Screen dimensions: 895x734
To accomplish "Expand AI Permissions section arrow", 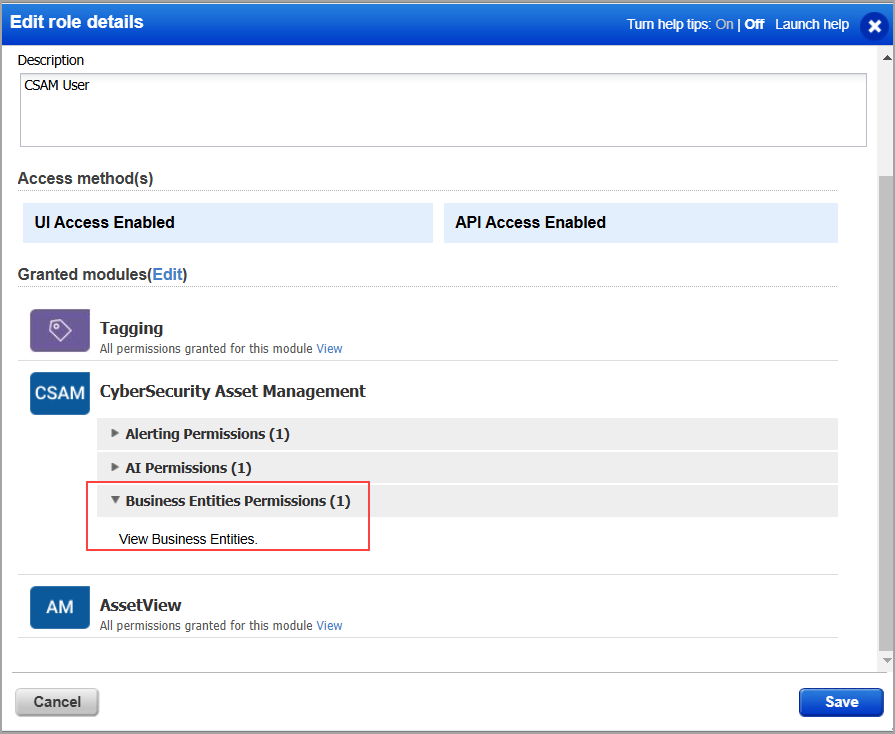I will pyautogui.click(x=115, y=467).
